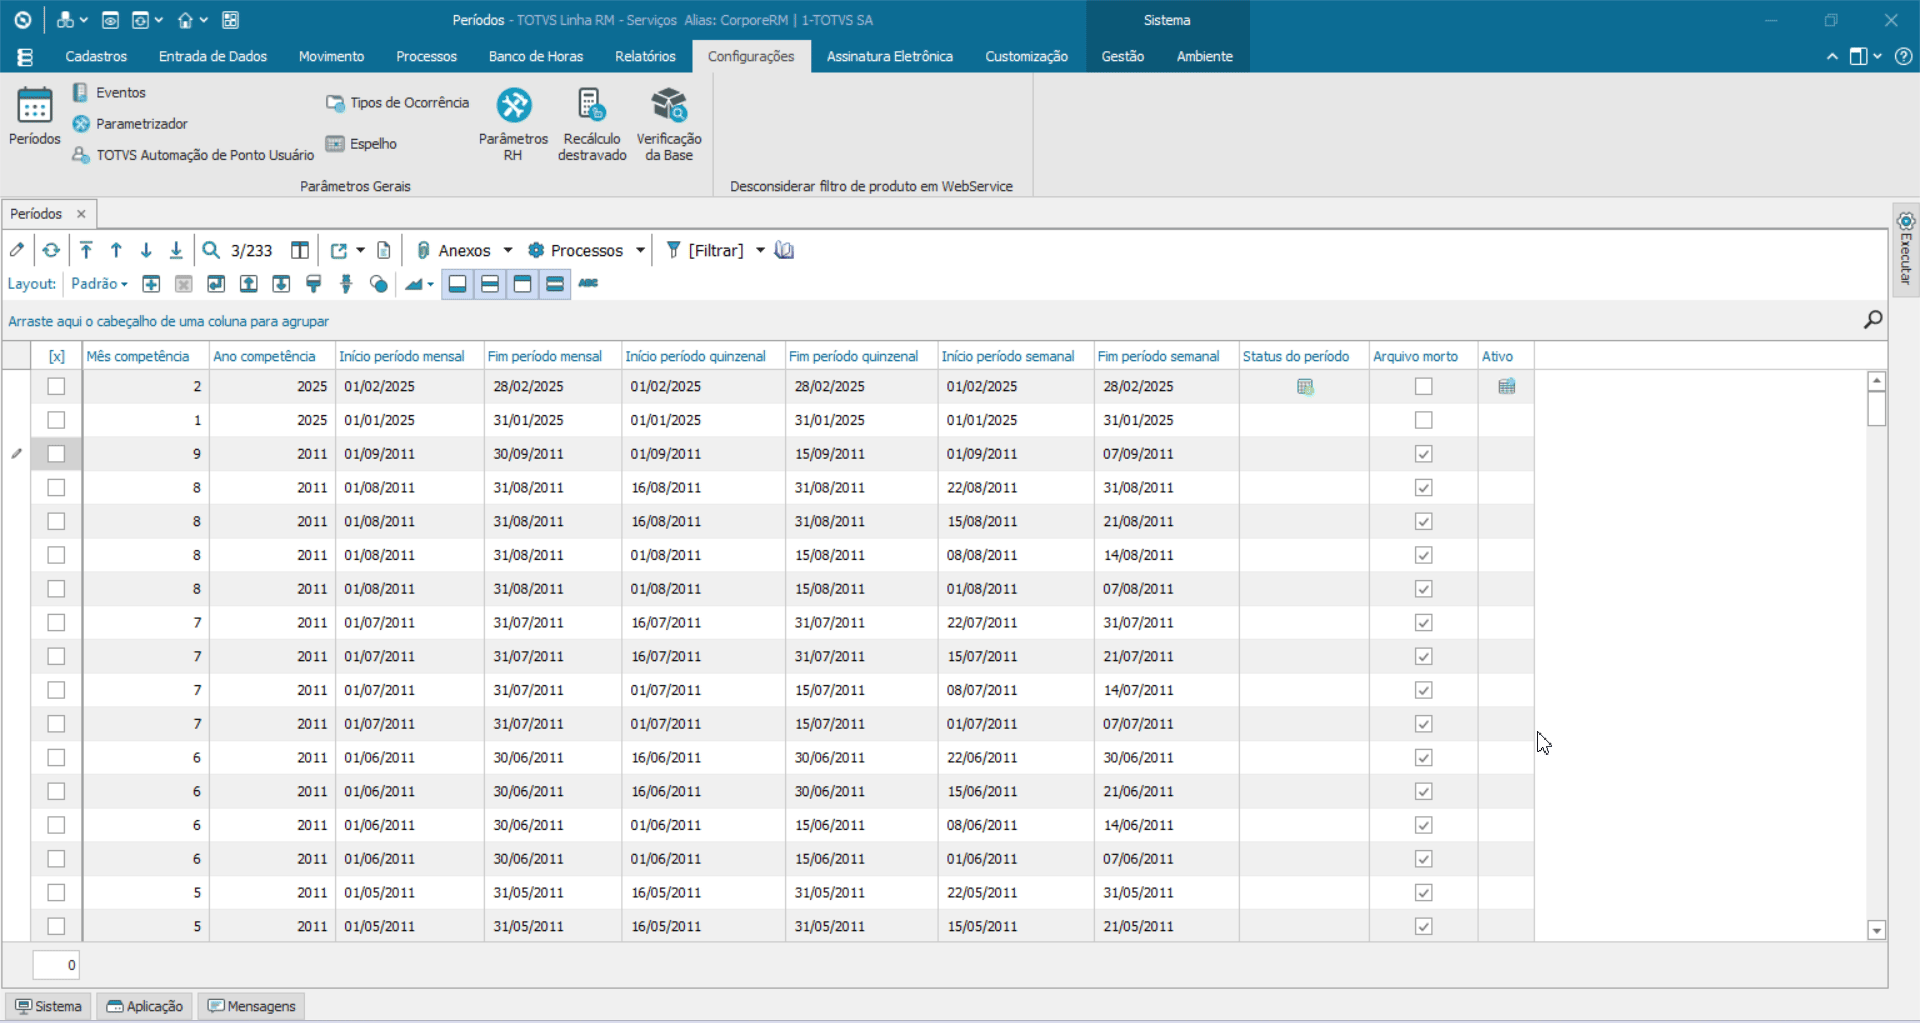Image resolution: width=1920 pixels, height=1023 pixels.
Task: Expand the export icon dropdown arrow
Action: click(361, 250)
